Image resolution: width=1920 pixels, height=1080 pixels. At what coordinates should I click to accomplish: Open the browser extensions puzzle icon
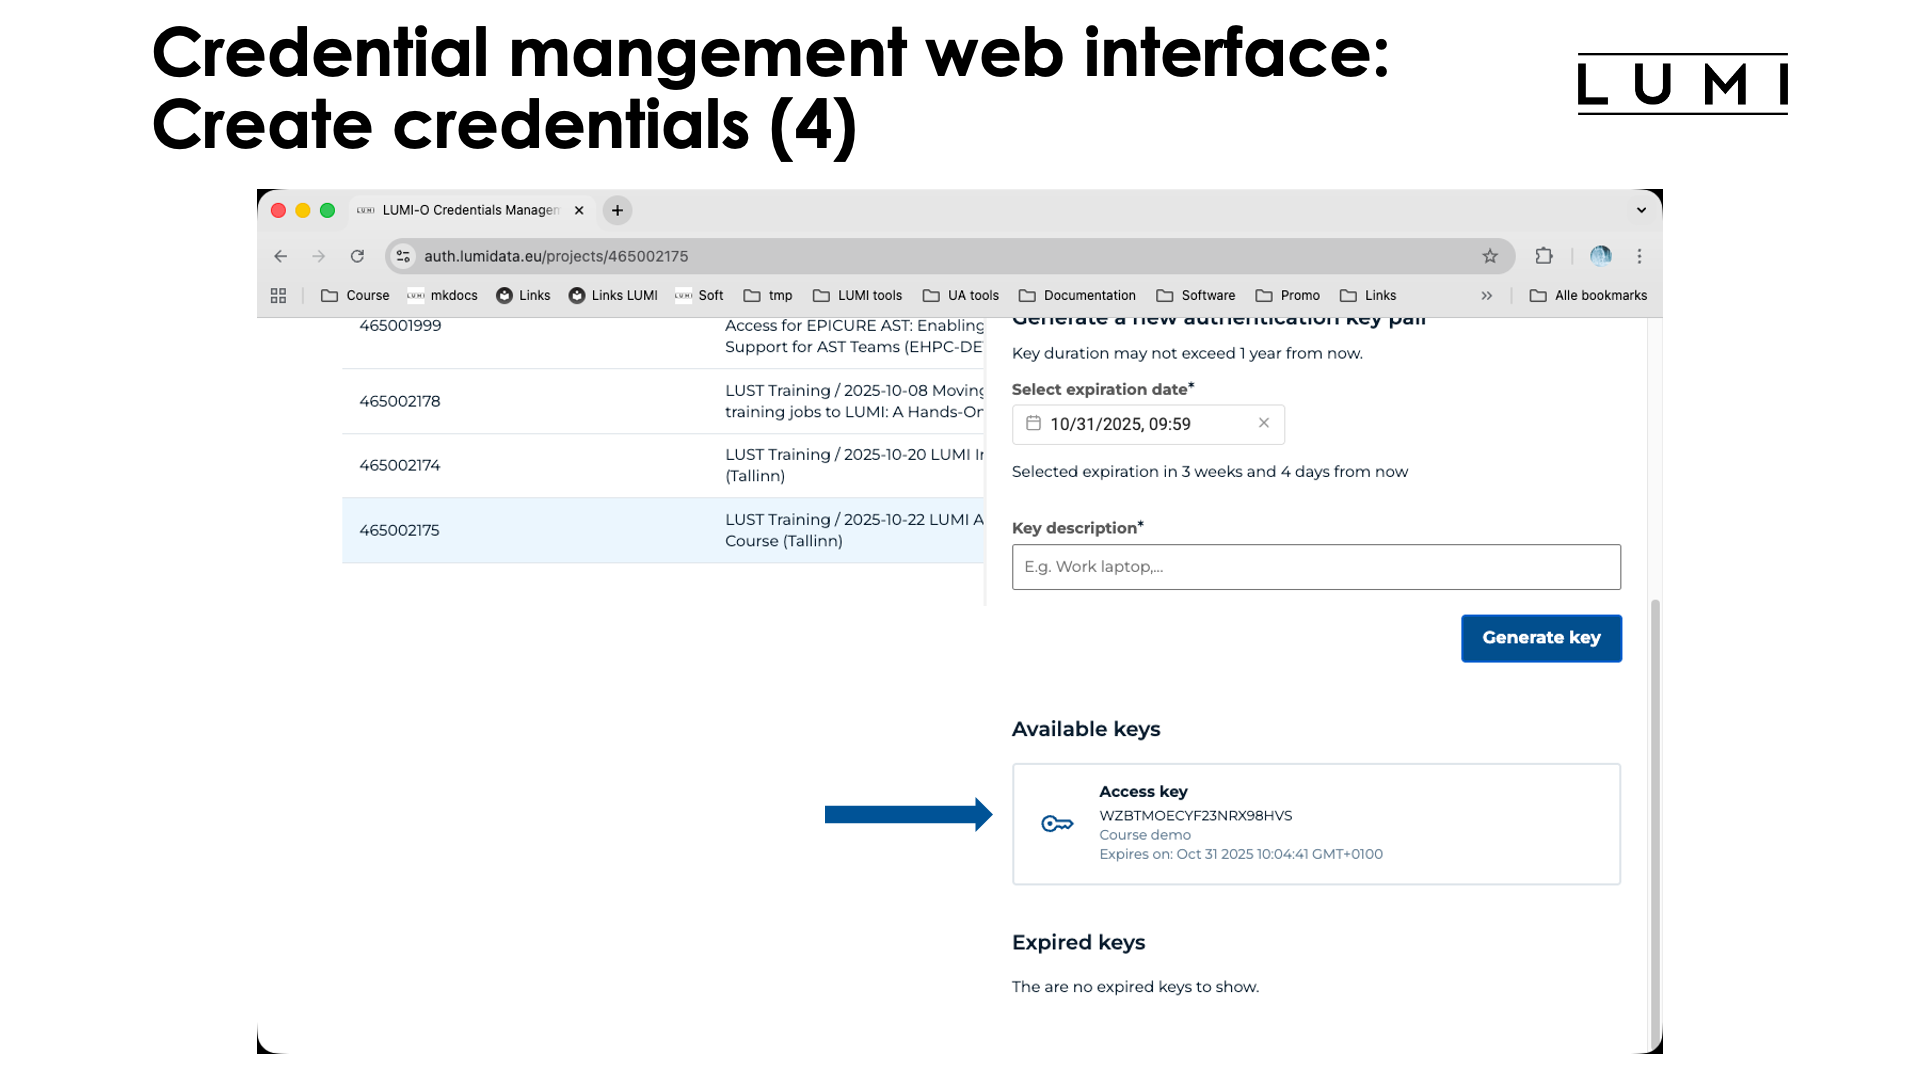(x=1544, y=256)
